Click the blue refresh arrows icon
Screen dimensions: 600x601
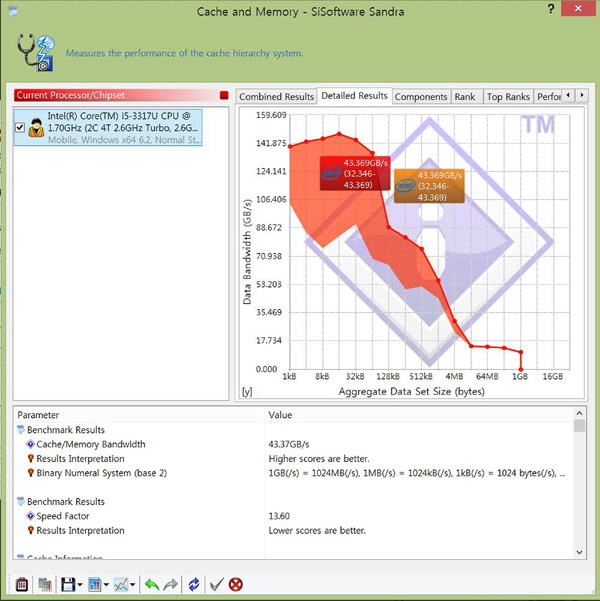pyautogui.click(x=194, y=585)
